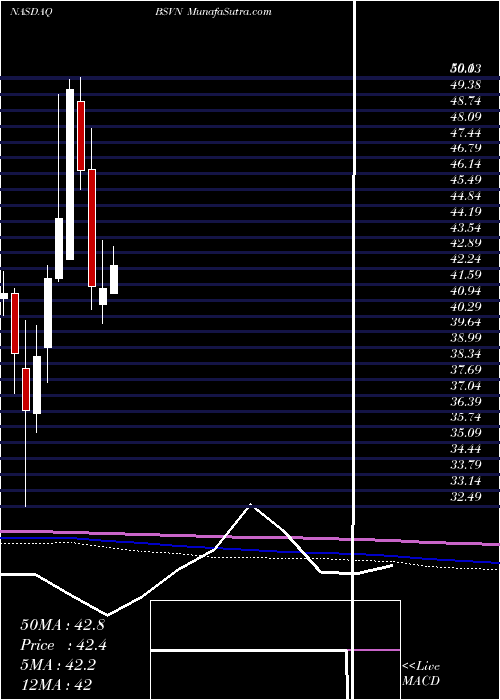Click the 49.38 price axis label
This screenshot has height=700, width=500.
[x=466, y=85]
